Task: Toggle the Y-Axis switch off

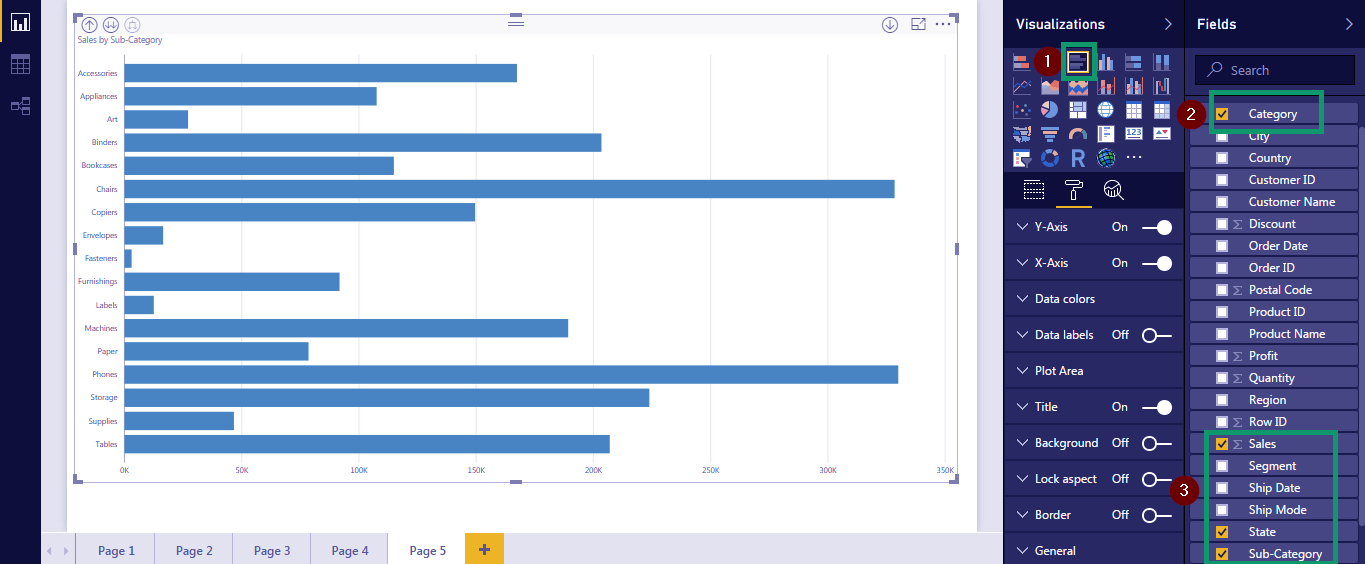Action: tap(1157, 227)
